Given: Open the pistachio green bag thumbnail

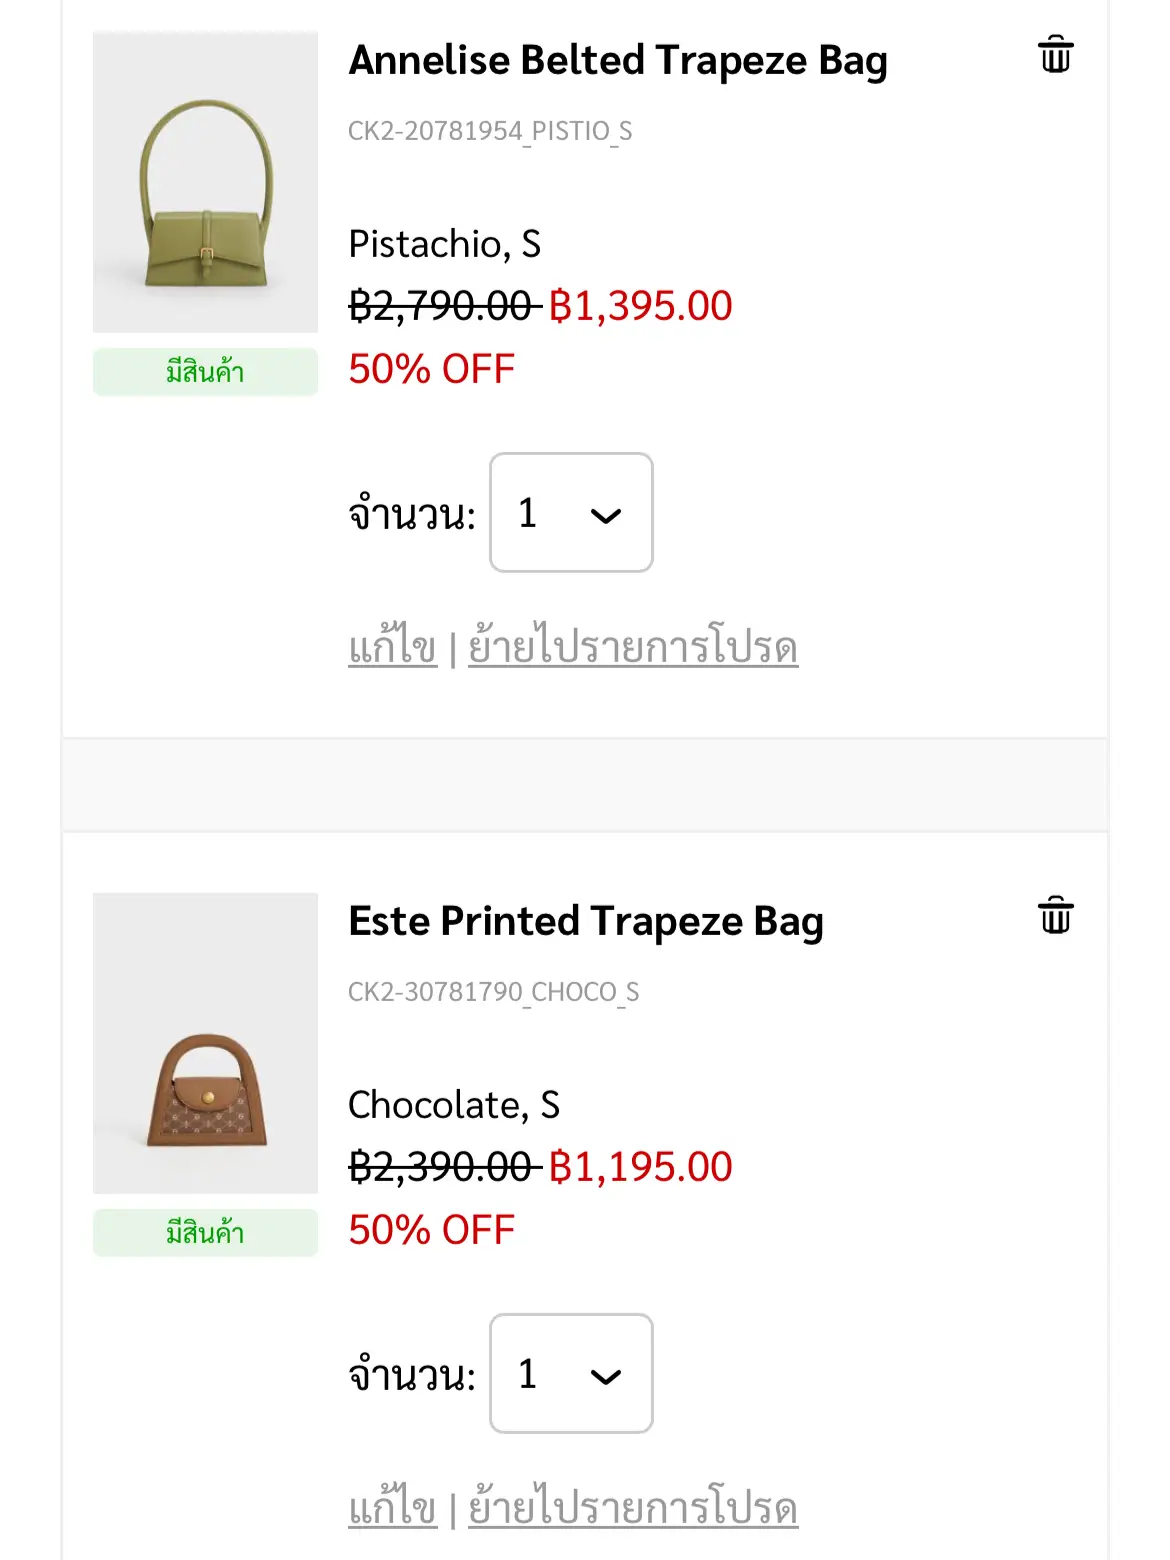Looking at the screenshot, I should click(x=205, y=182).
